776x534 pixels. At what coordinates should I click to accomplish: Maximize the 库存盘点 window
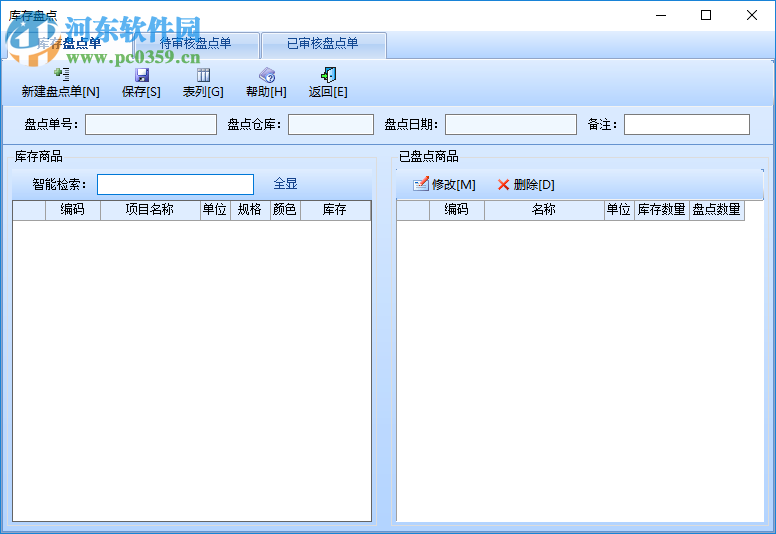706,15
